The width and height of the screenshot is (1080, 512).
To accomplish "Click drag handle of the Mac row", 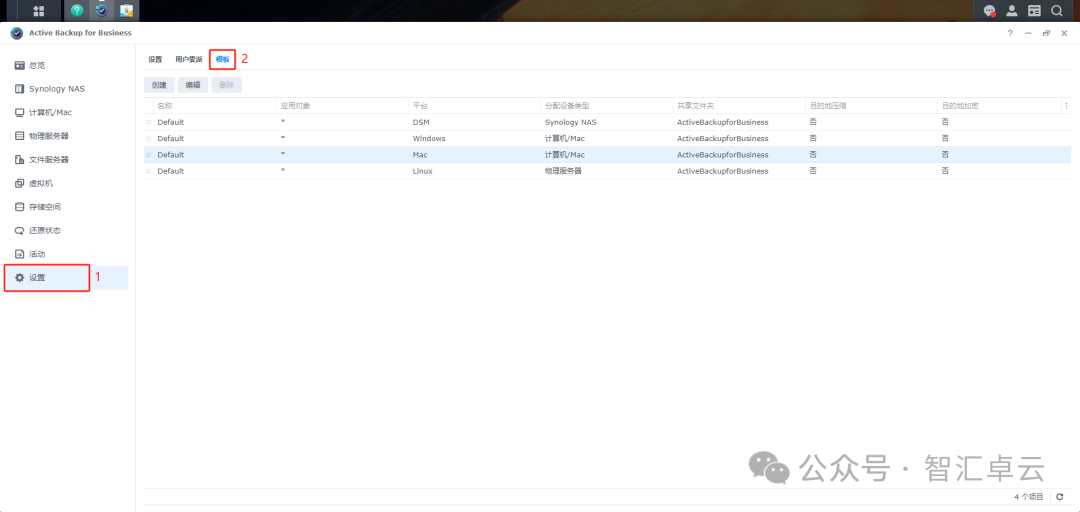I will tap(149, 155).
